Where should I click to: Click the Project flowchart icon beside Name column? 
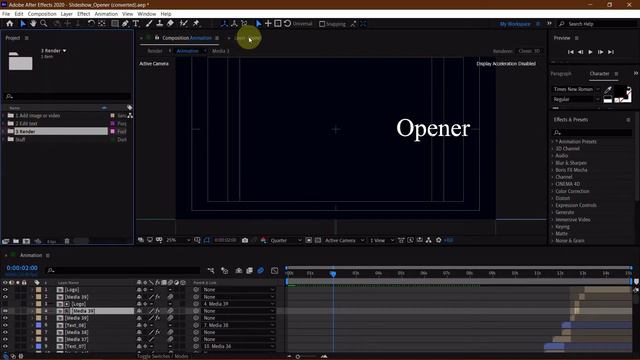tap(130, 116)
